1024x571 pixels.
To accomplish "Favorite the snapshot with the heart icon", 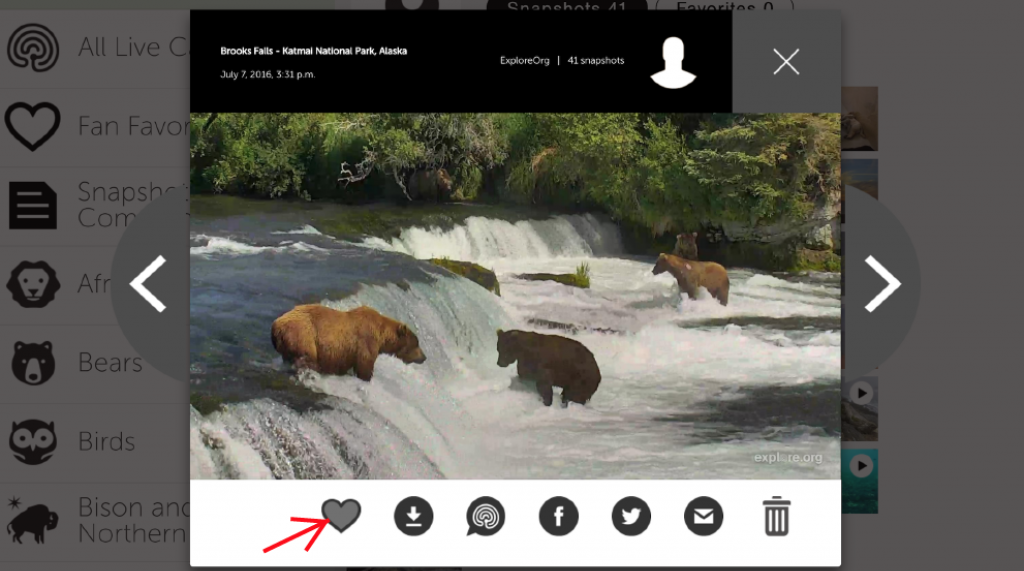I will [x=341, y=516].
